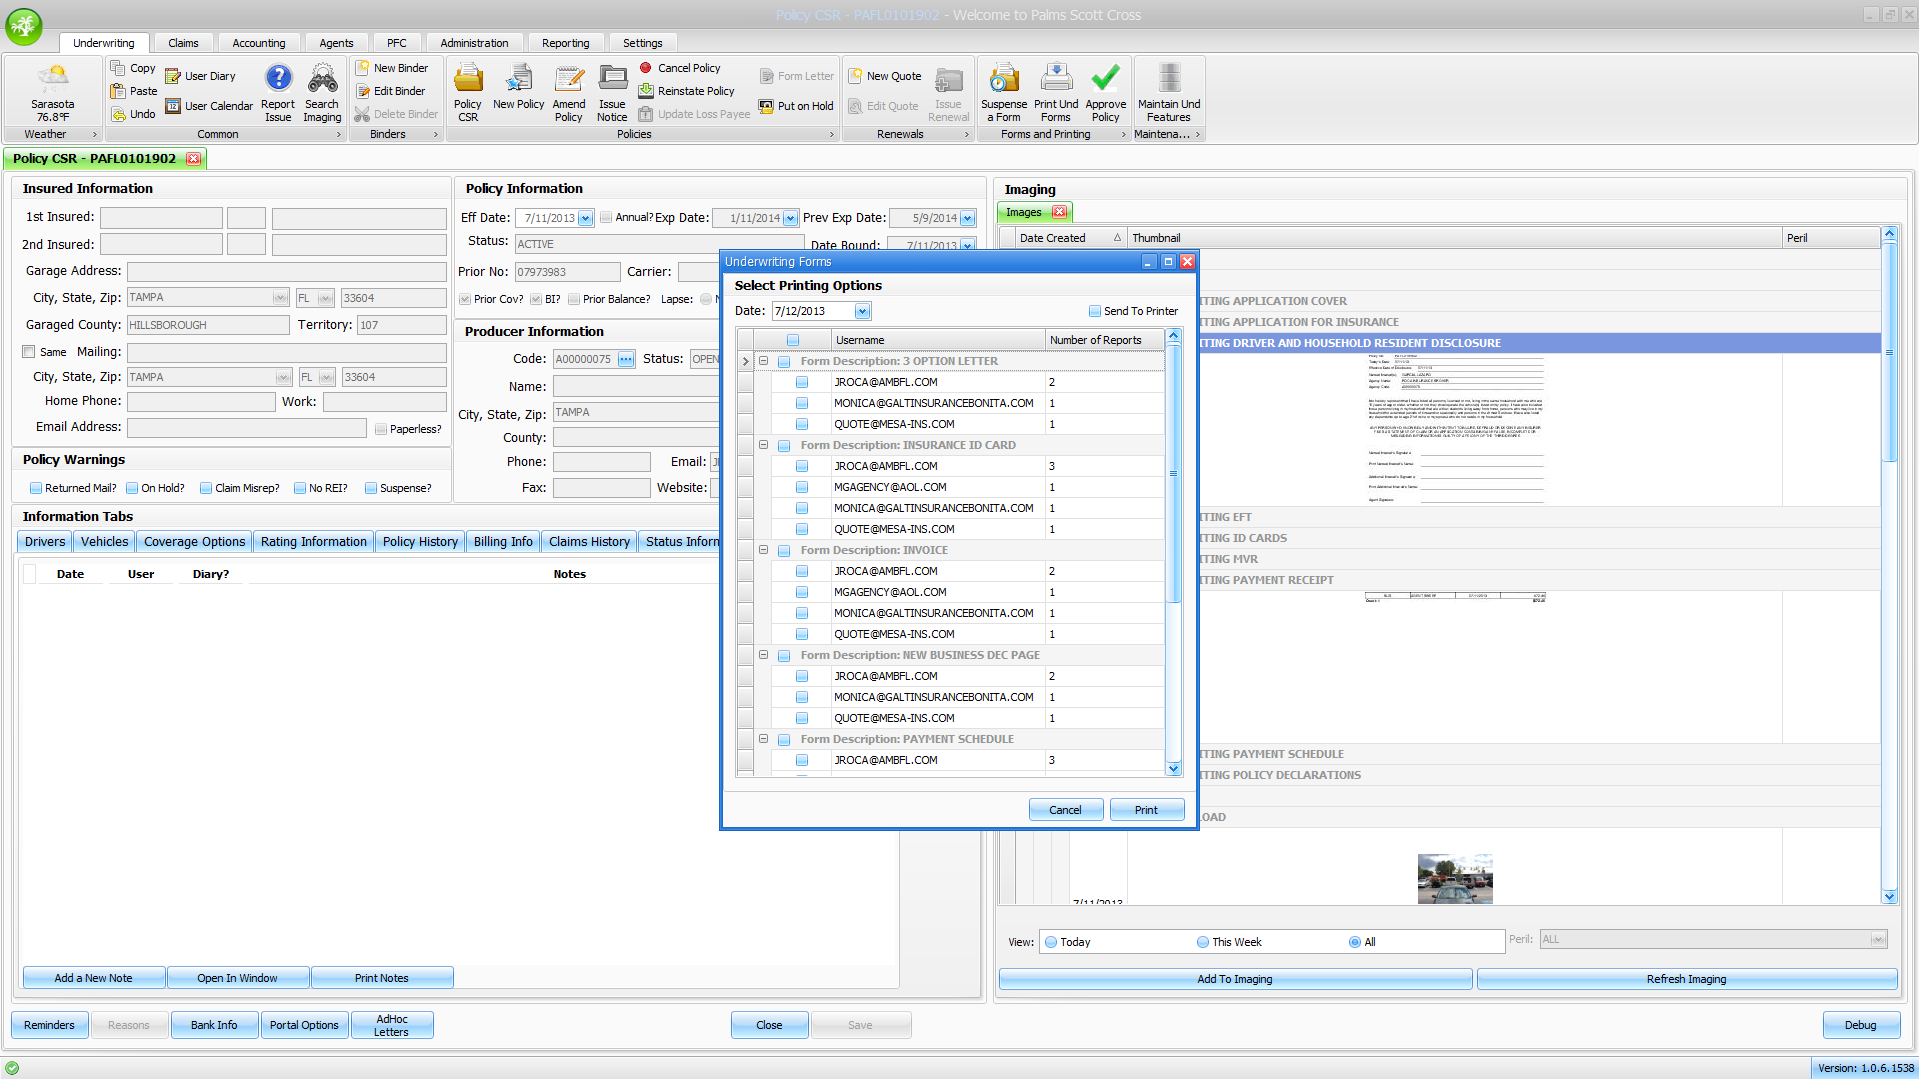Enable the Send To Printer checkbox
The width and height of the screenshot is (1919, 1079).
click(1095, 311)
